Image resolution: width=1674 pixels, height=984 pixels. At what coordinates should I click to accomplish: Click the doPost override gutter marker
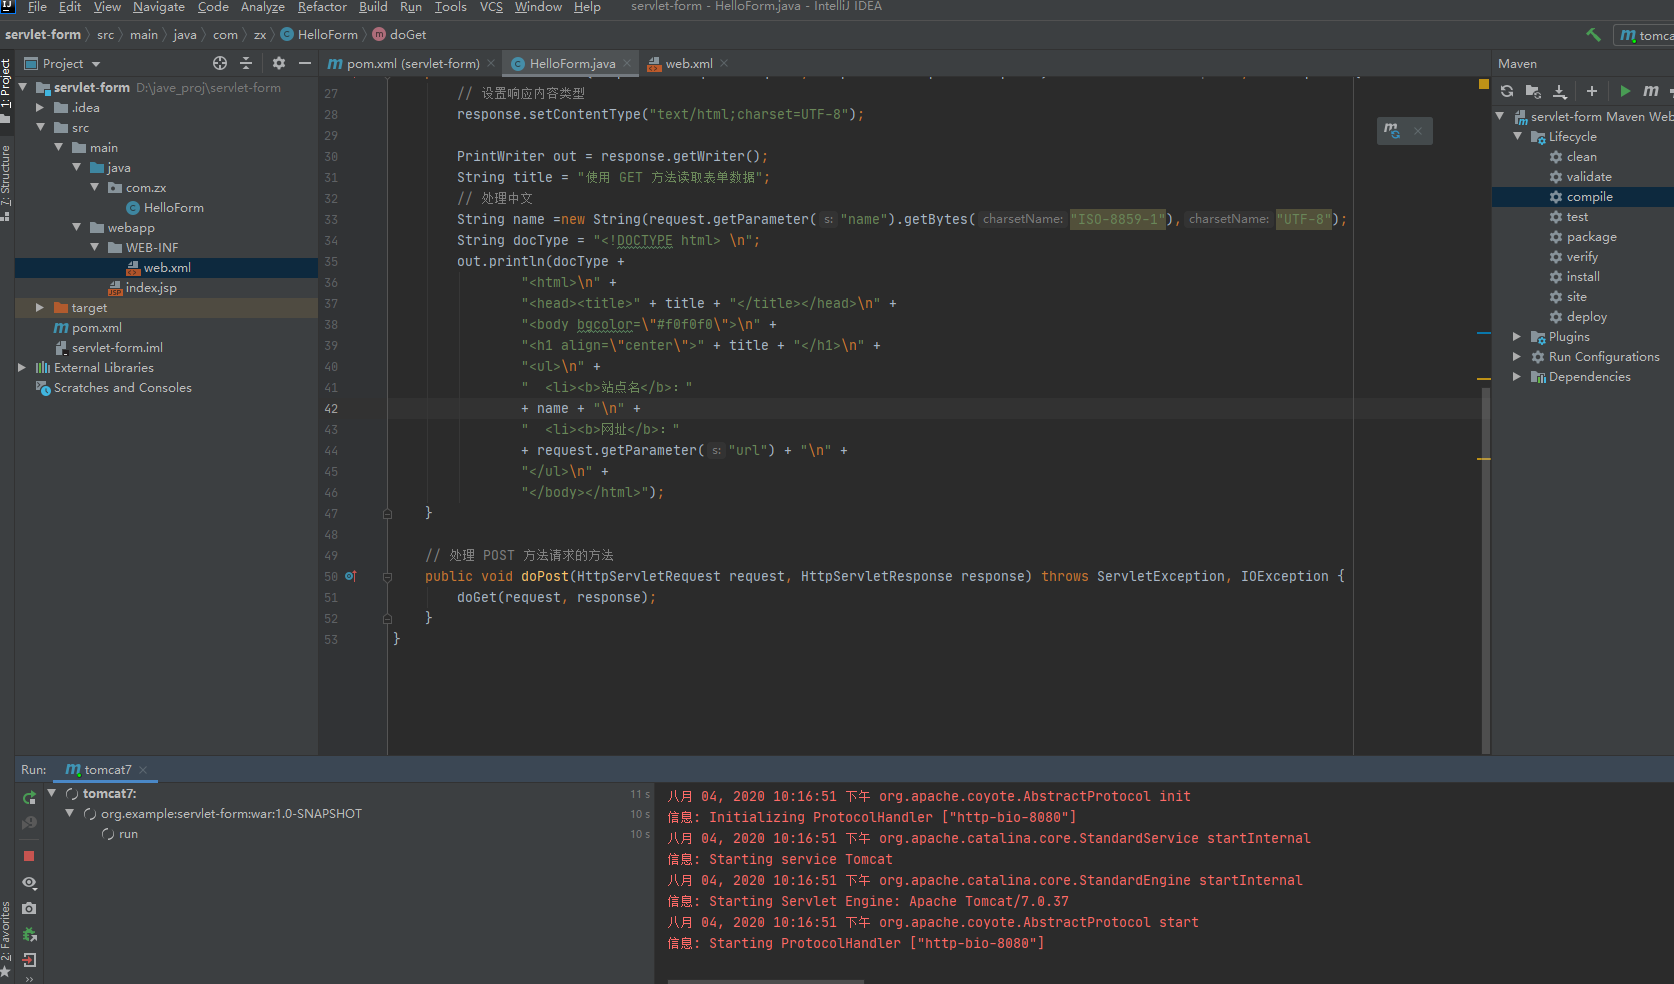[x=351, y=576]
